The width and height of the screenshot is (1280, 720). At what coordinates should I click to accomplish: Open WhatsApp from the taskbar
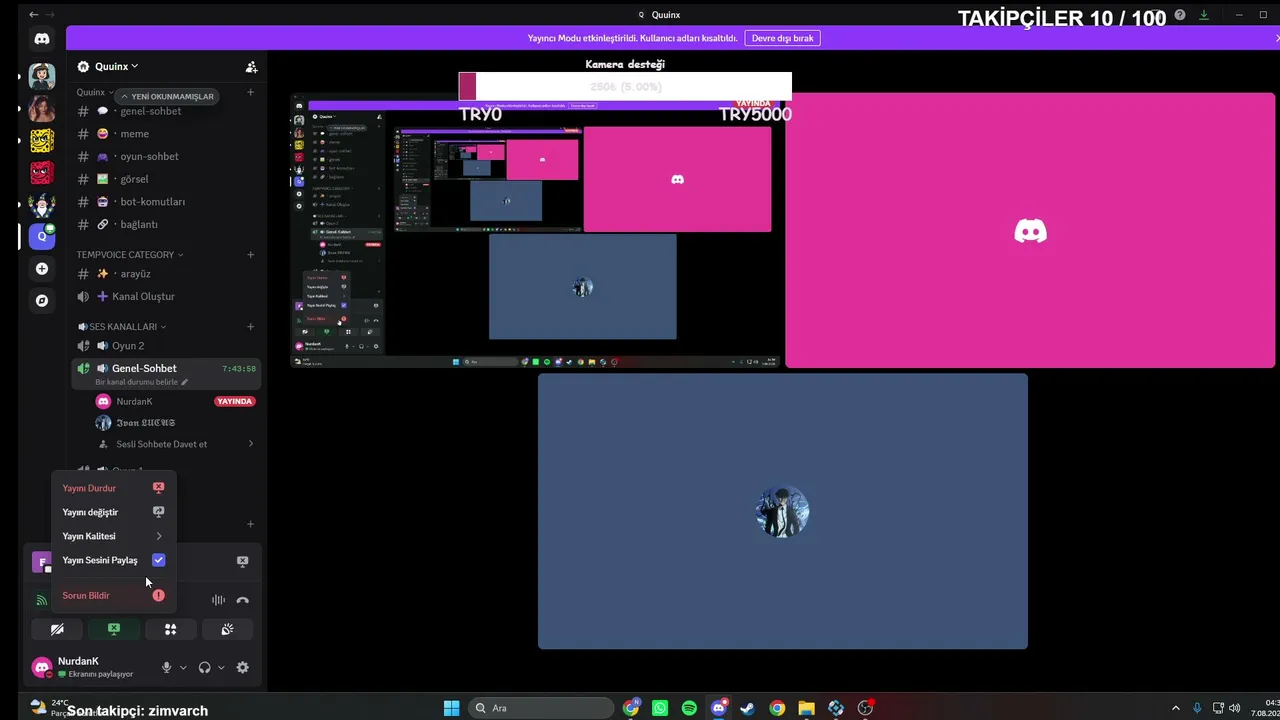coord(660,708)
